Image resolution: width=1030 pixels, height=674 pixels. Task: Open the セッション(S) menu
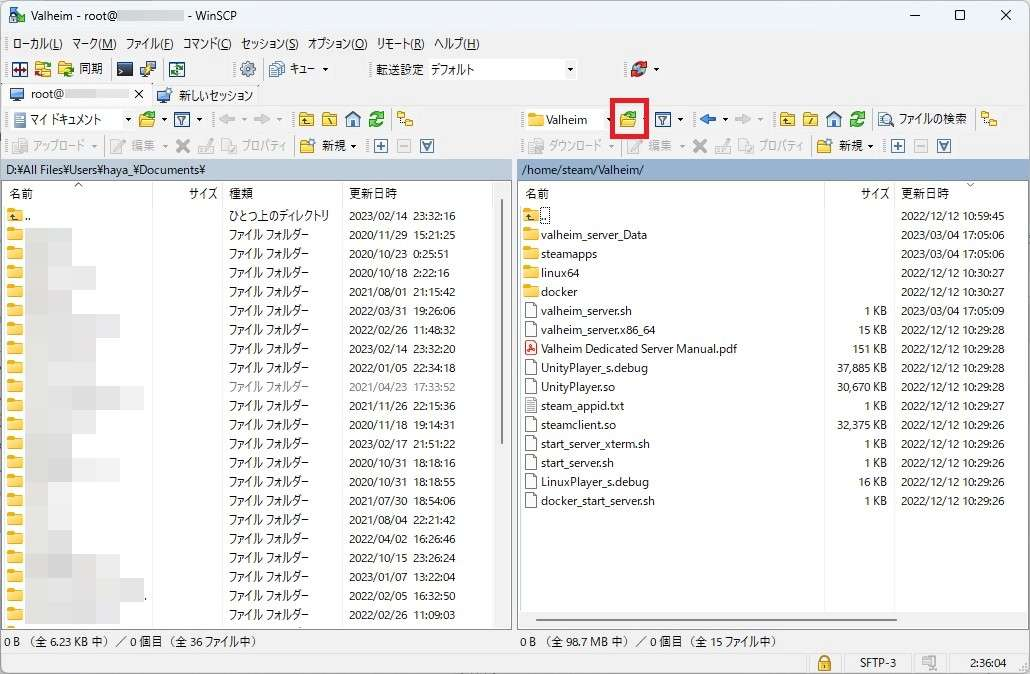269,44
